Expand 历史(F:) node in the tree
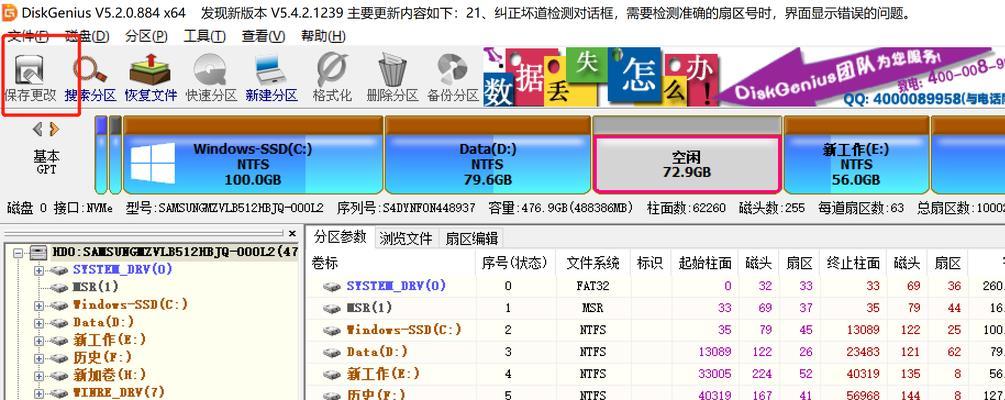Image resolution: width=1005 pixels, height=400 pixels. tap(39, 358)
